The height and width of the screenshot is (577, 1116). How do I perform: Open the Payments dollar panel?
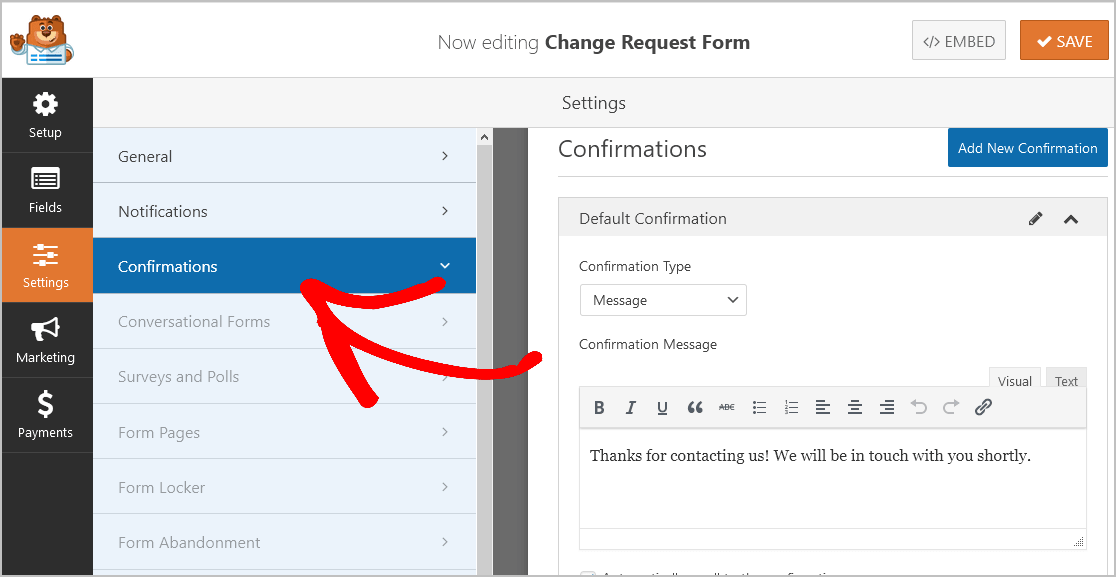pos(46,415)
